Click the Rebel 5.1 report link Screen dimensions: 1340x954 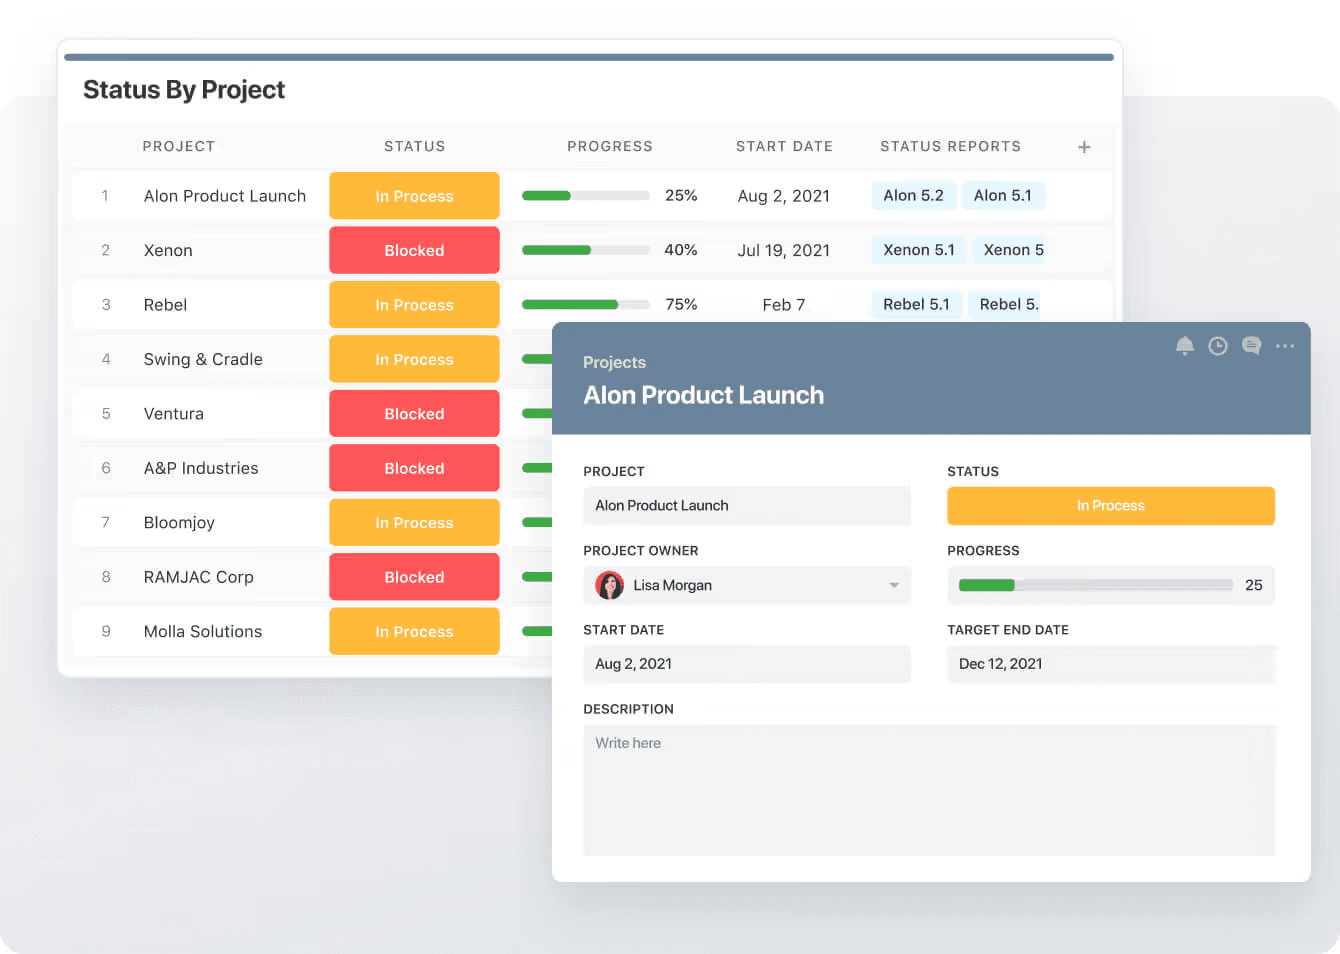point(916,304)
